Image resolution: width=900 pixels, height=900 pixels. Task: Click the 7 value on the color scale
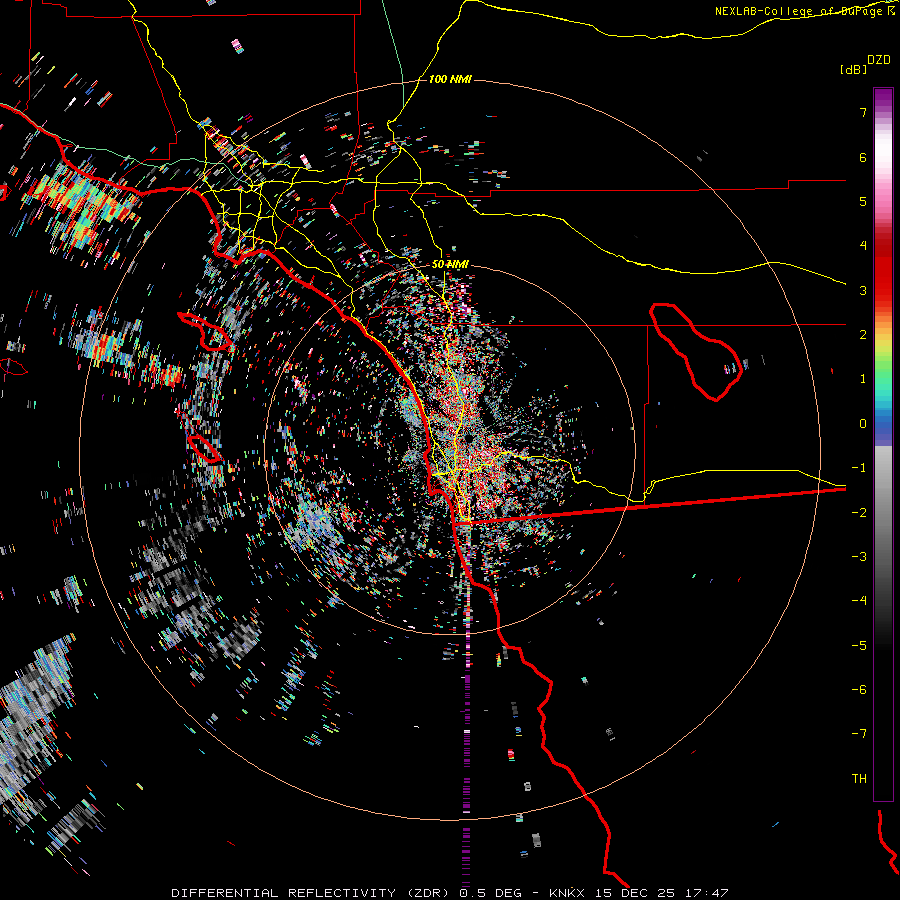(x=863, y=112)
